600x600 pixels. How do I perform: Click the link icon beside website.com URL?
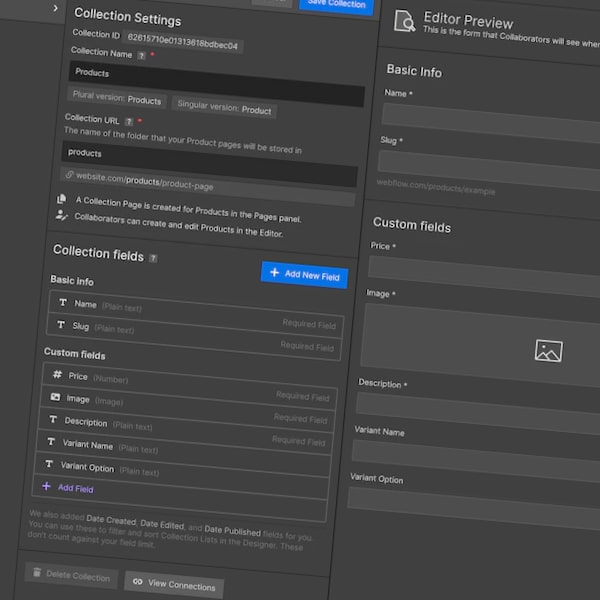[69, 174]
